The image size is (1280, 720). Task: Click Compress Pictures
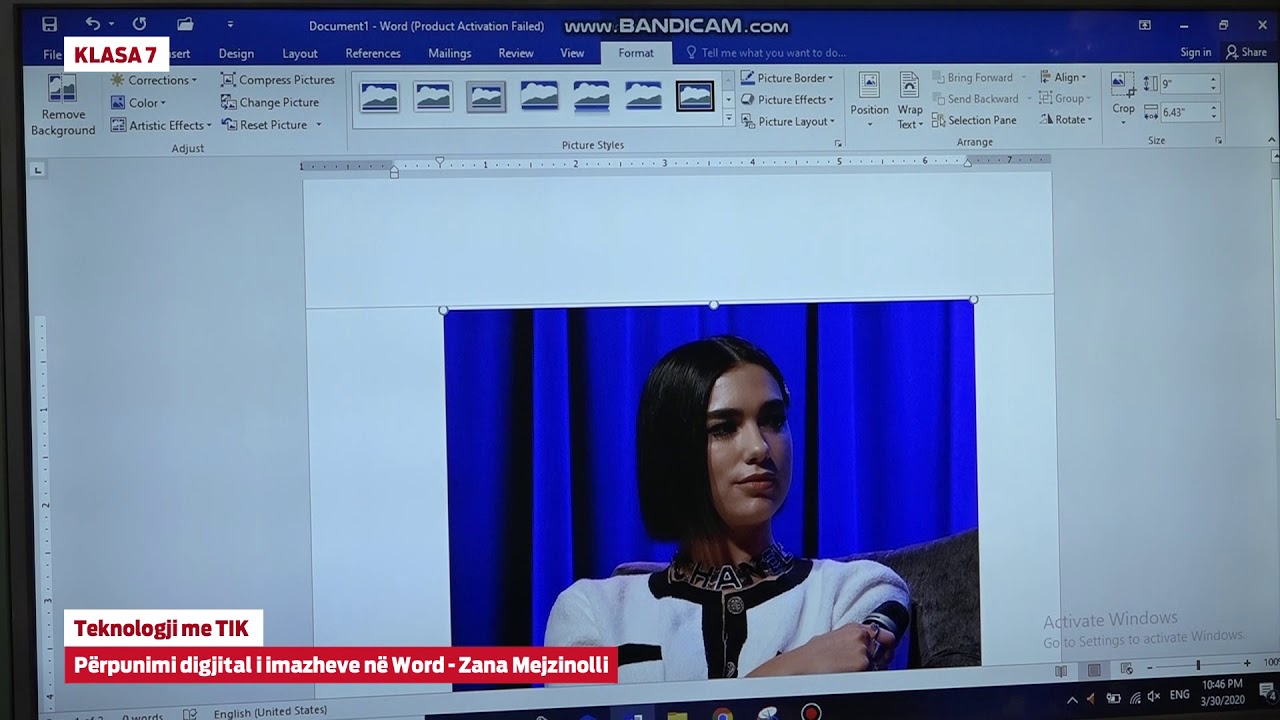(278, 80)
